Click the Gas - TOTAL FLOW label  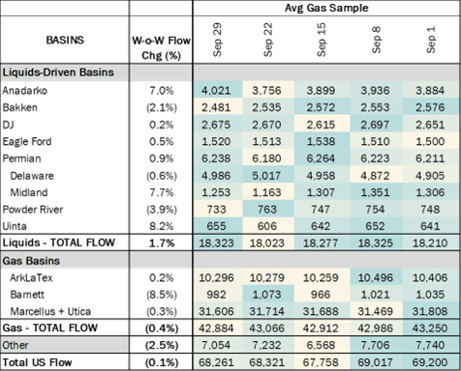click(50, 328)
